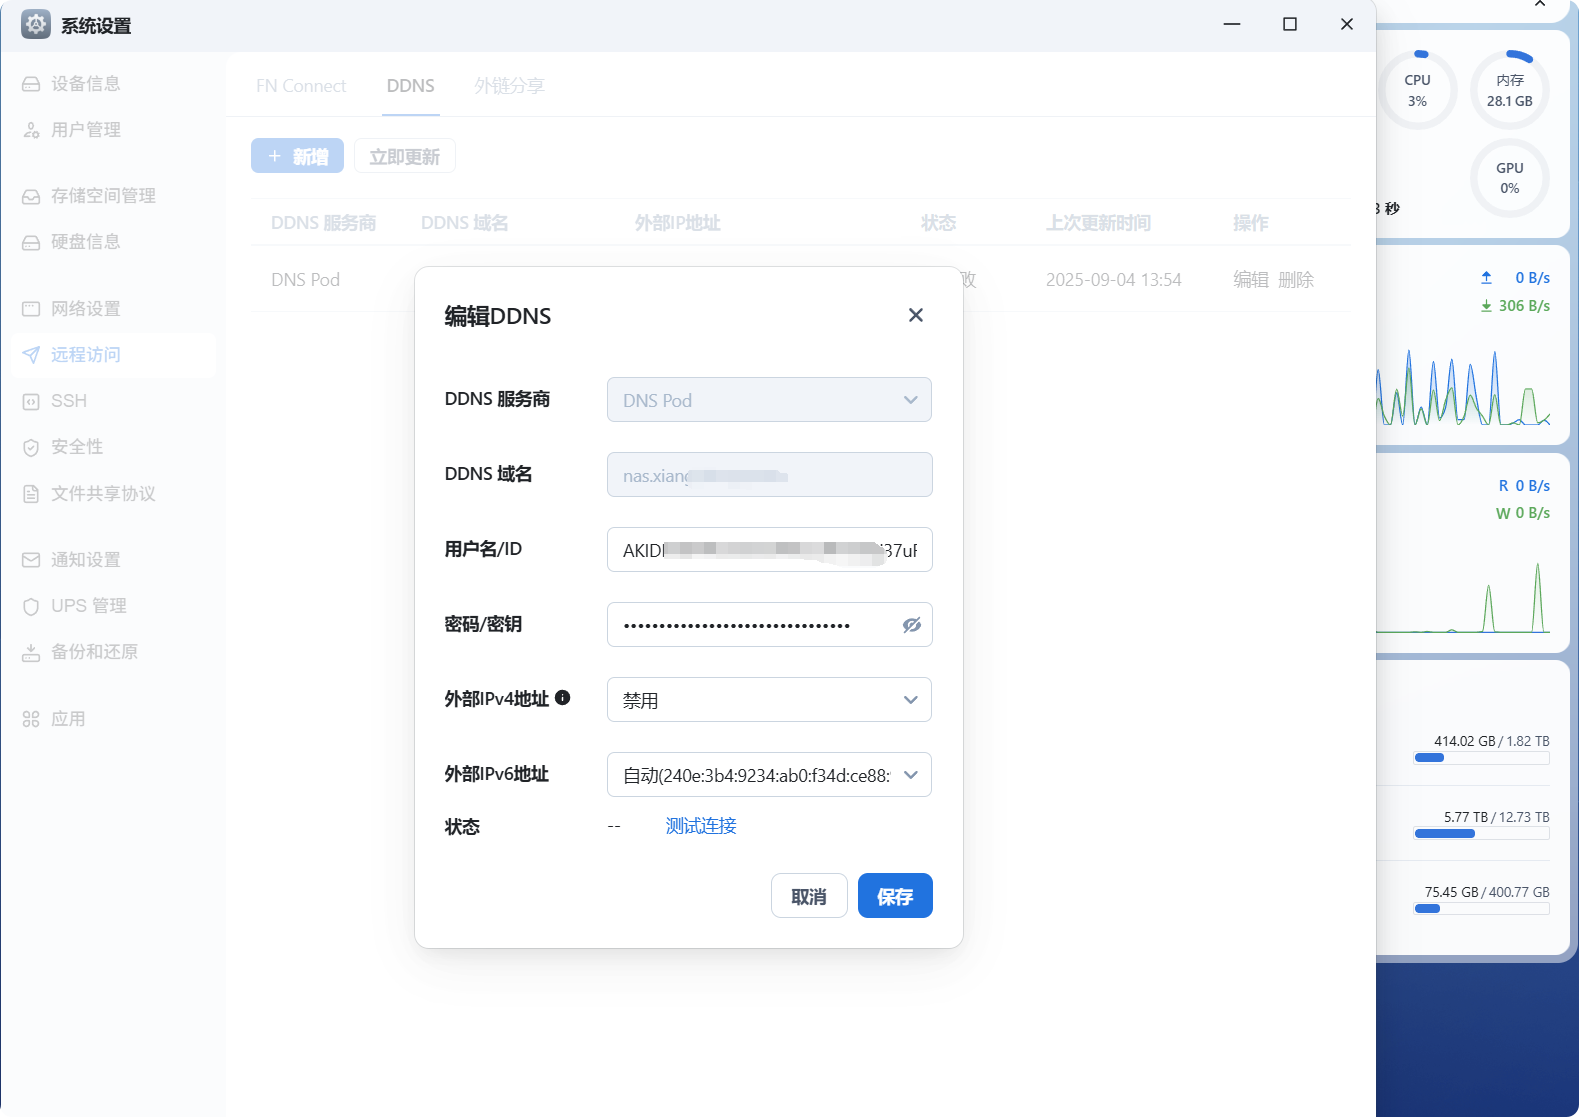Click the 414.02 GB / 1.82 TB usage bar

(x=1481, y=758)
